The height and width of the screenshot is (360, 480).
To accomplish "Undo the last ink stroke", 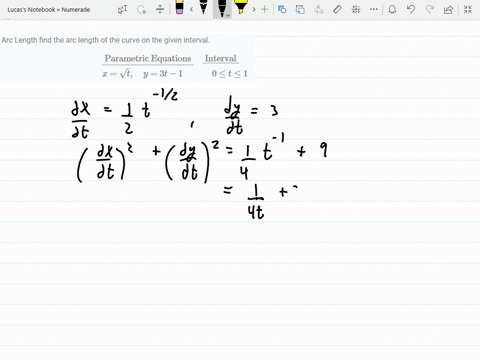I will [411, 9].
